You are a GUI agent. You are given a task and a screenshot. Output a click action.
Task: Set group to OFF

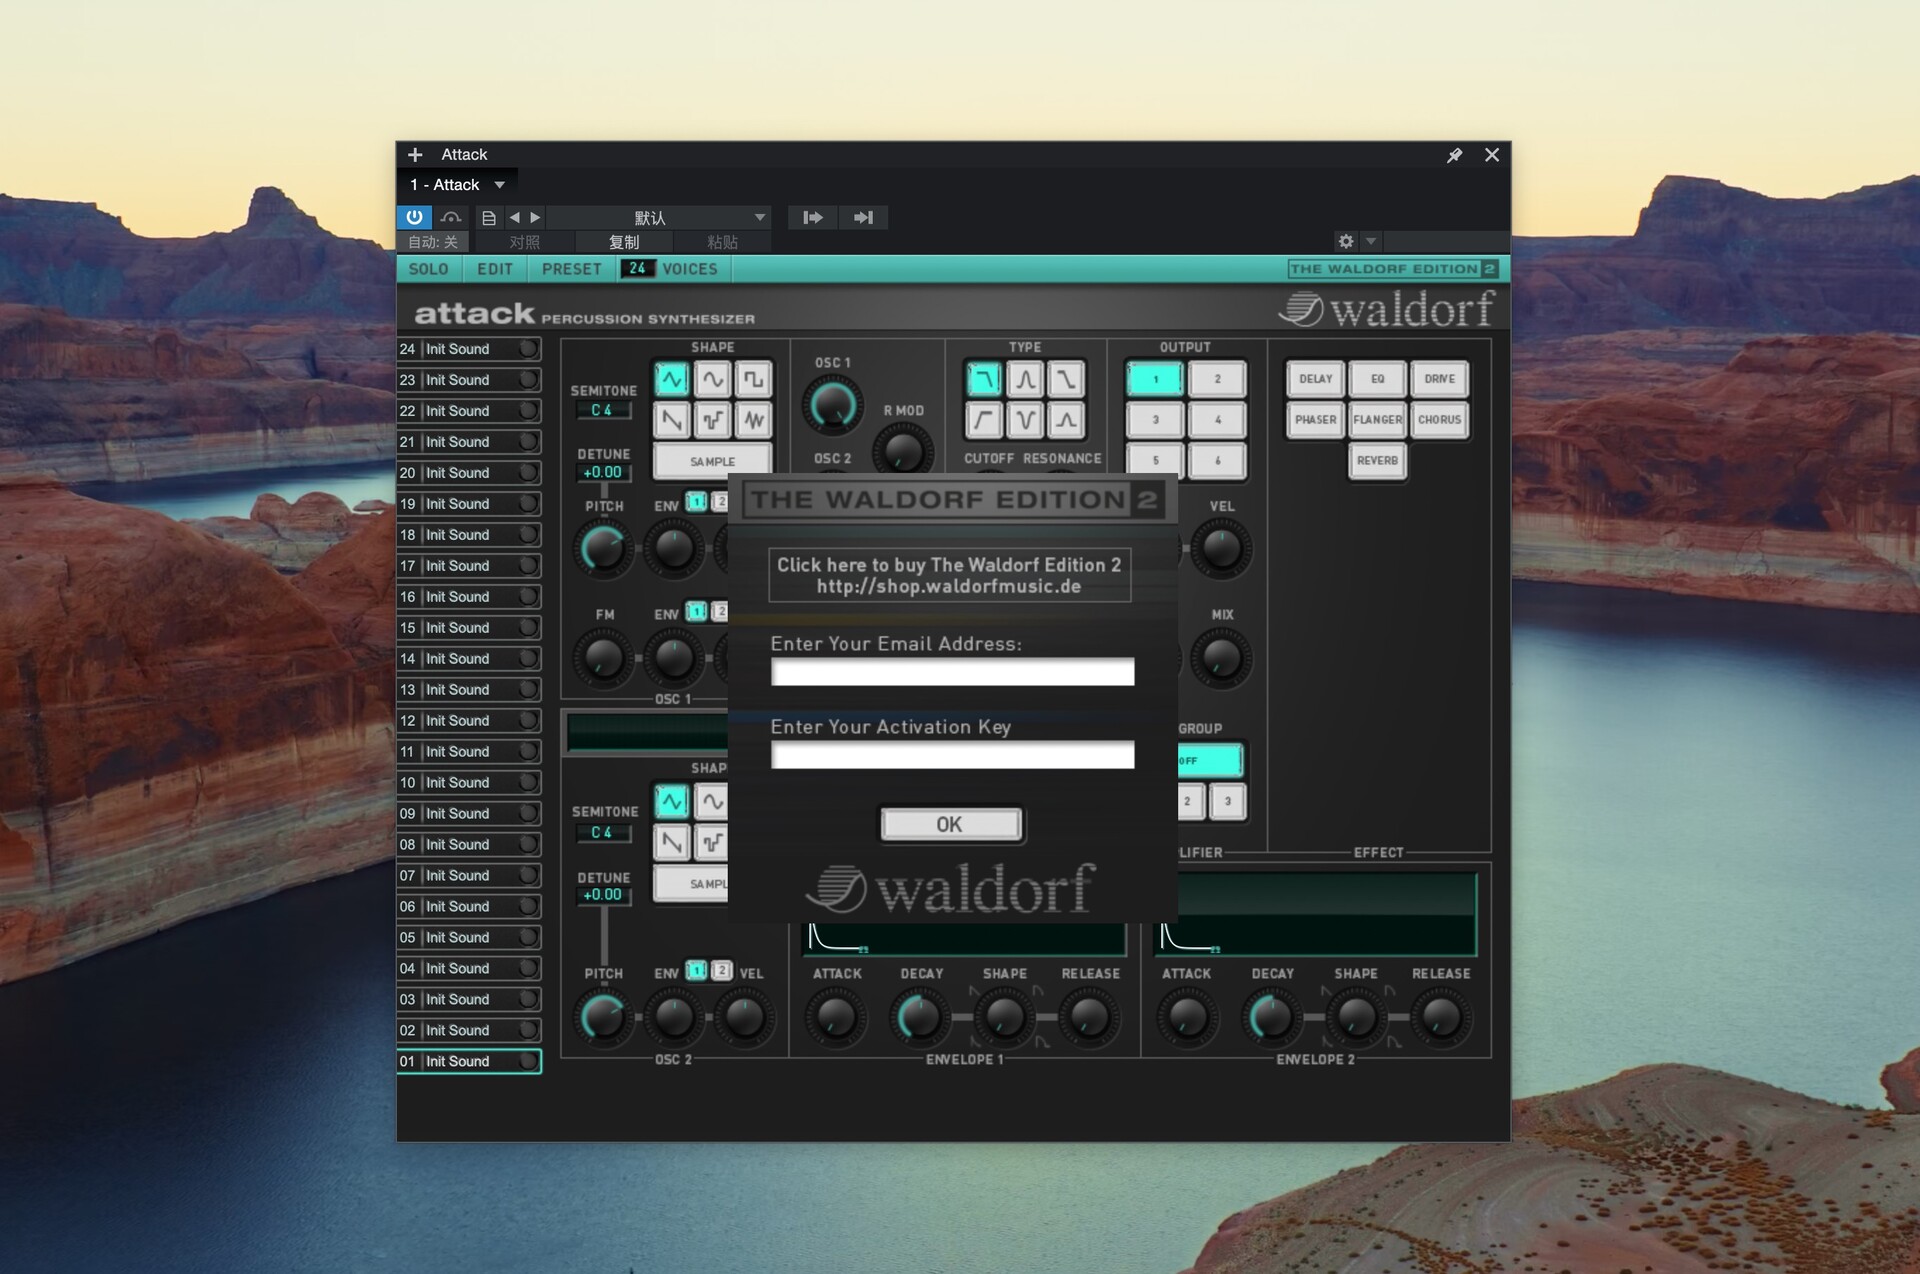tap(1210, 761)
